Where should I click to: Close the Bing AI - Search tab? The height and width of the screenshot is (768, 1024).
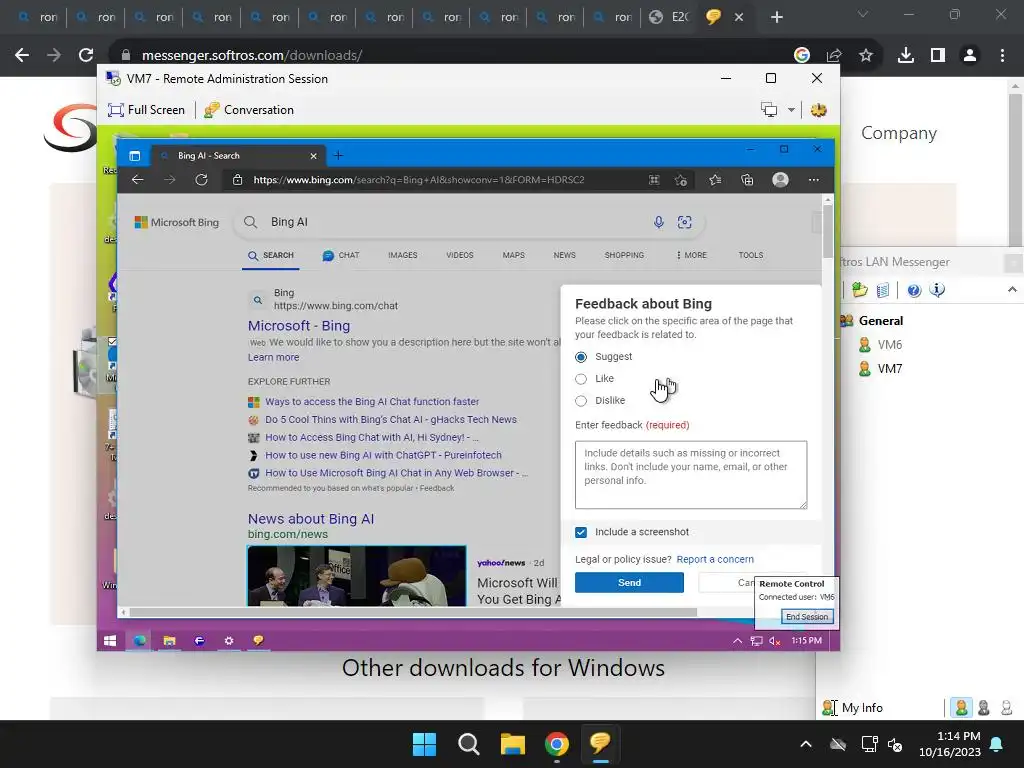[313, 155]
